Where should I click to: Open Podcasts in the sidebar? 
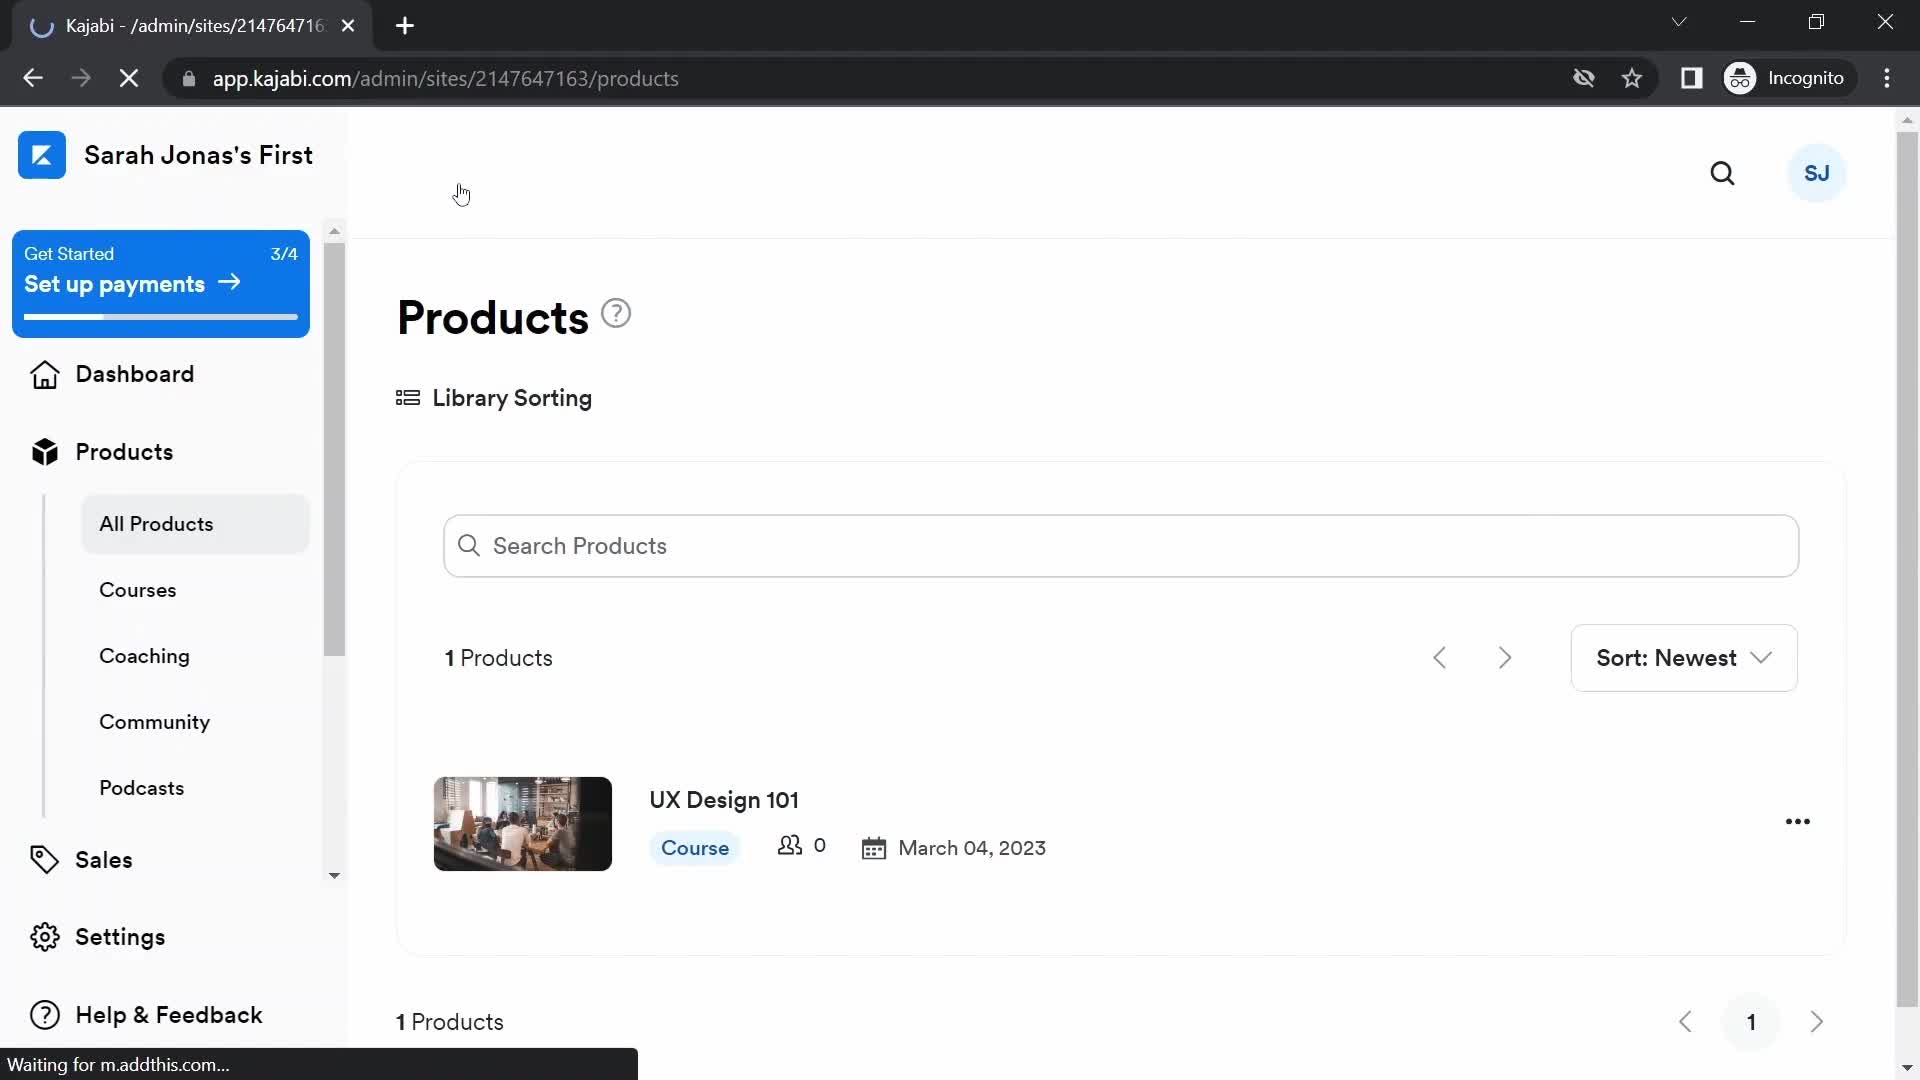[141, 788]
